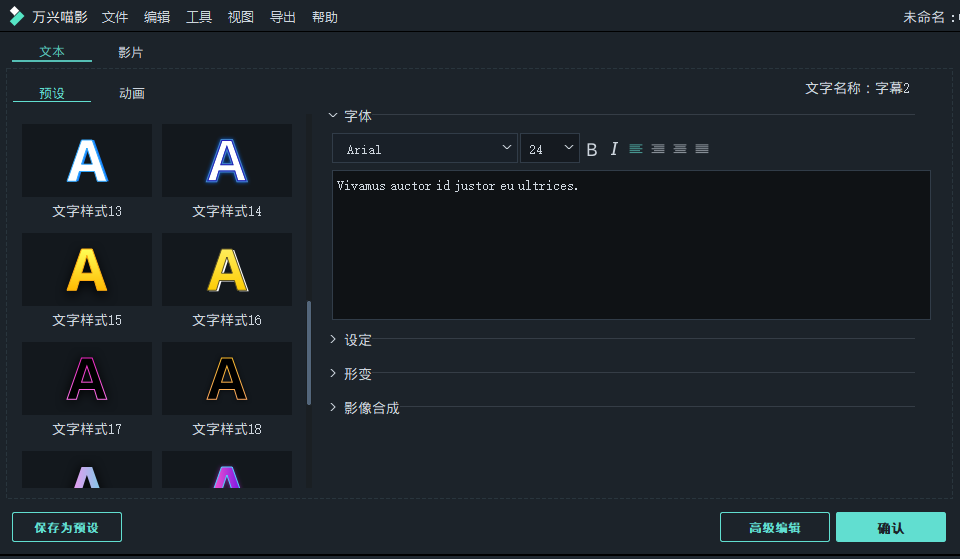Select the 文字样式15 preset thumbnail

click(87, 270)
